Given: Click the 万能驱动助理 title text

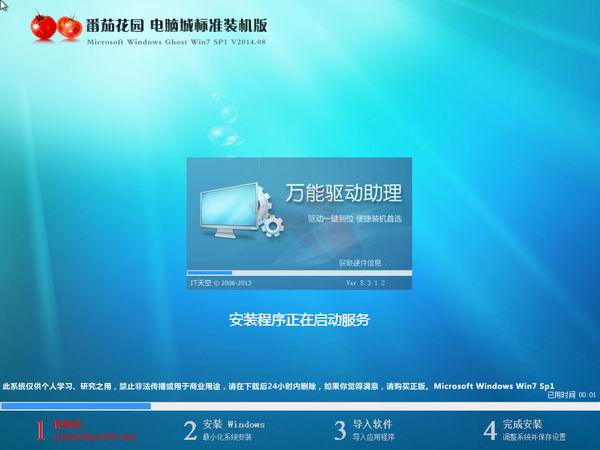Looking at the screenshot, I should [x=343, y=191].
